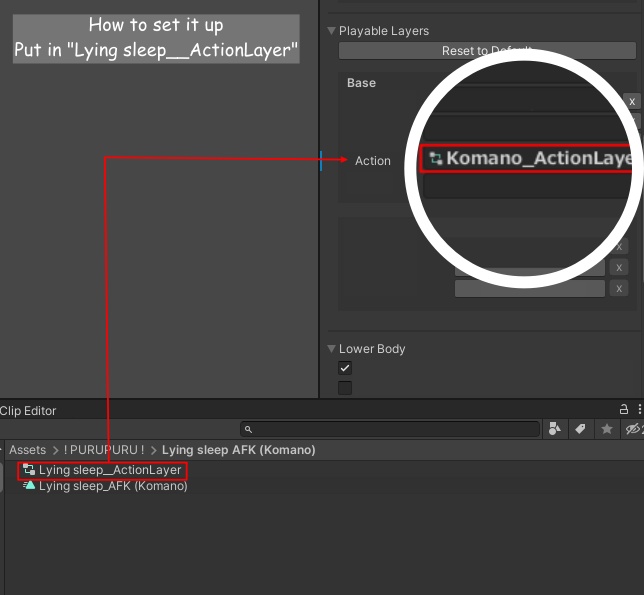Toggle the panel lock icon
This screenshot has width=644, height=595.
(x=623, y=409)
